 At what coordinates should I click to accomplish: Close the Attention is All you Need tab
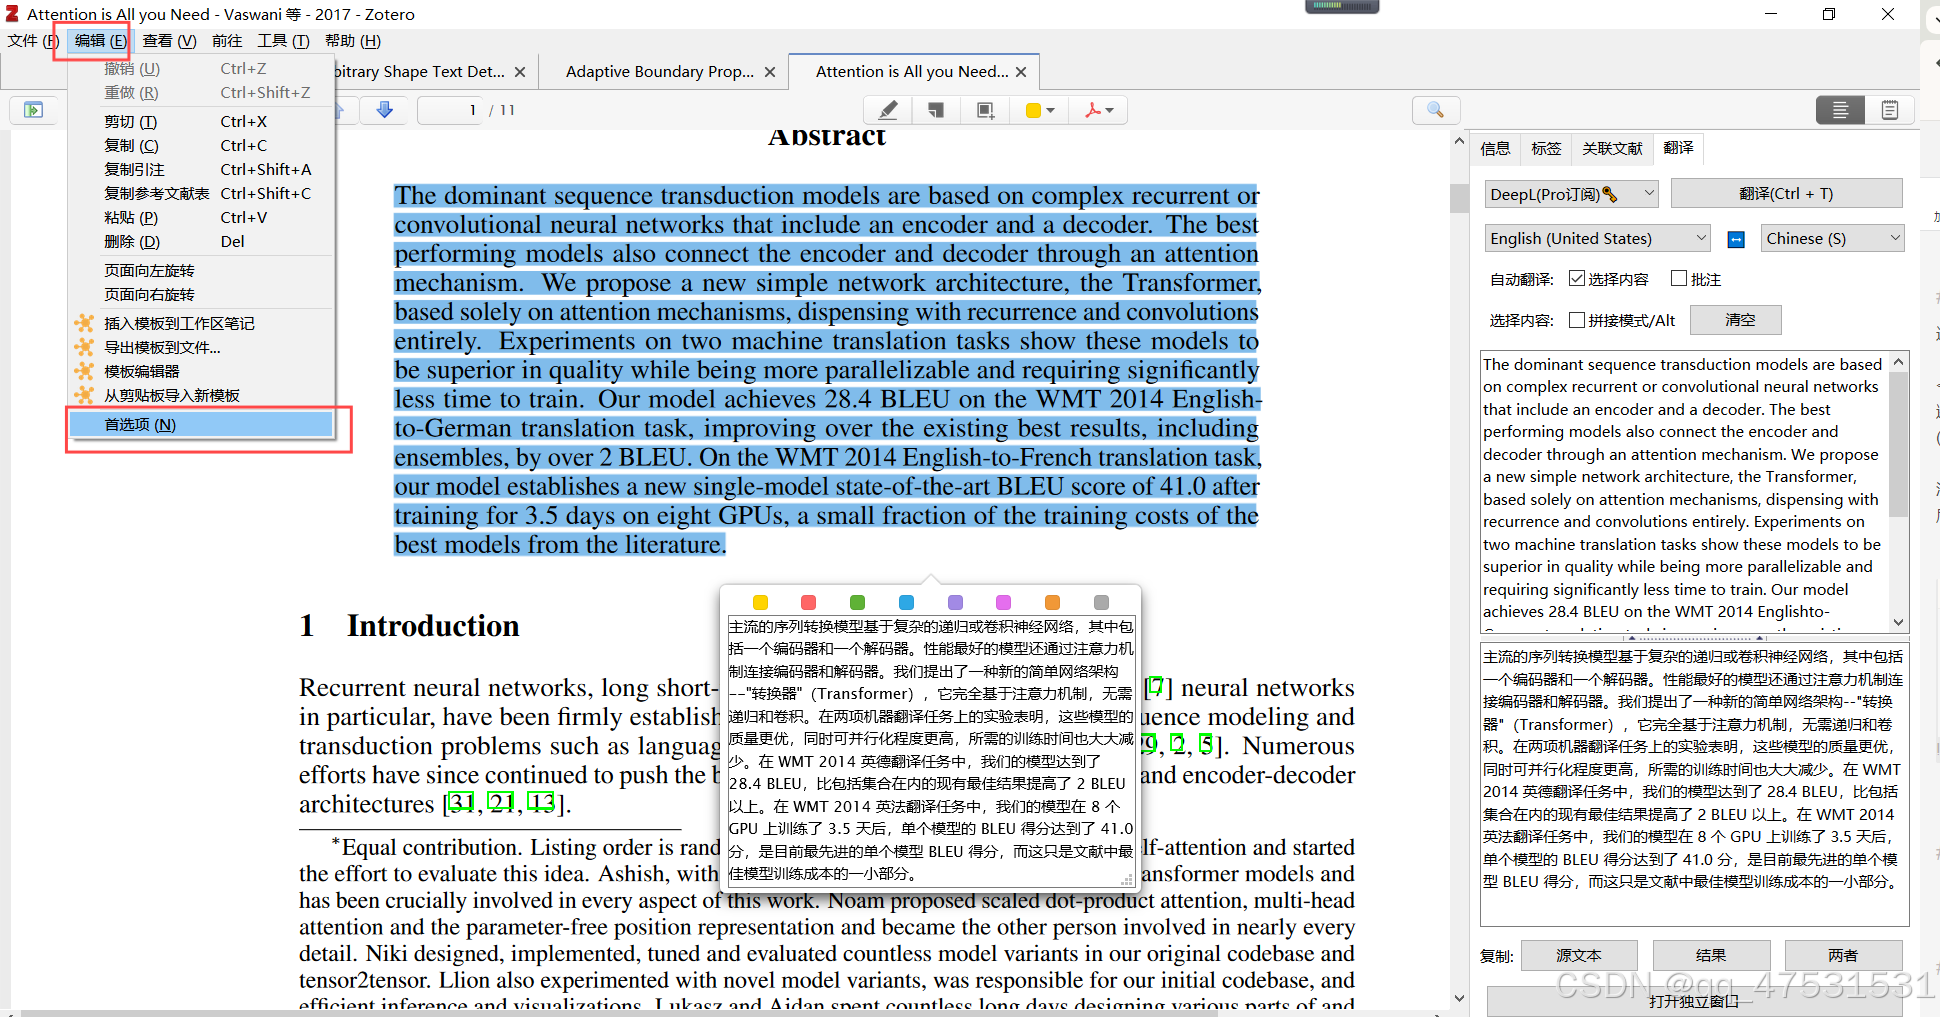pos(1021,72)
